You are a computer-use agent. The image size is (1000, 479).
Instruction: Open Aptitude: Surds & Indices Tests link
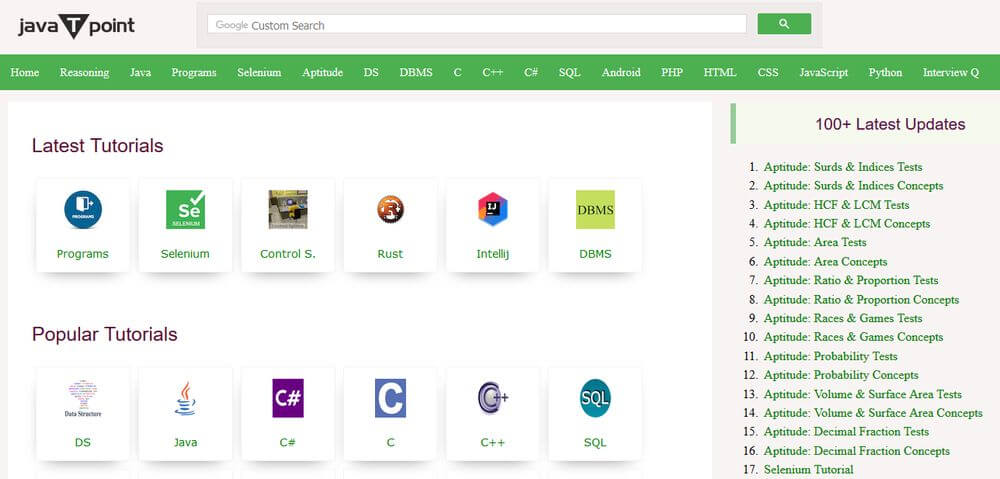(x=842, y=167)
